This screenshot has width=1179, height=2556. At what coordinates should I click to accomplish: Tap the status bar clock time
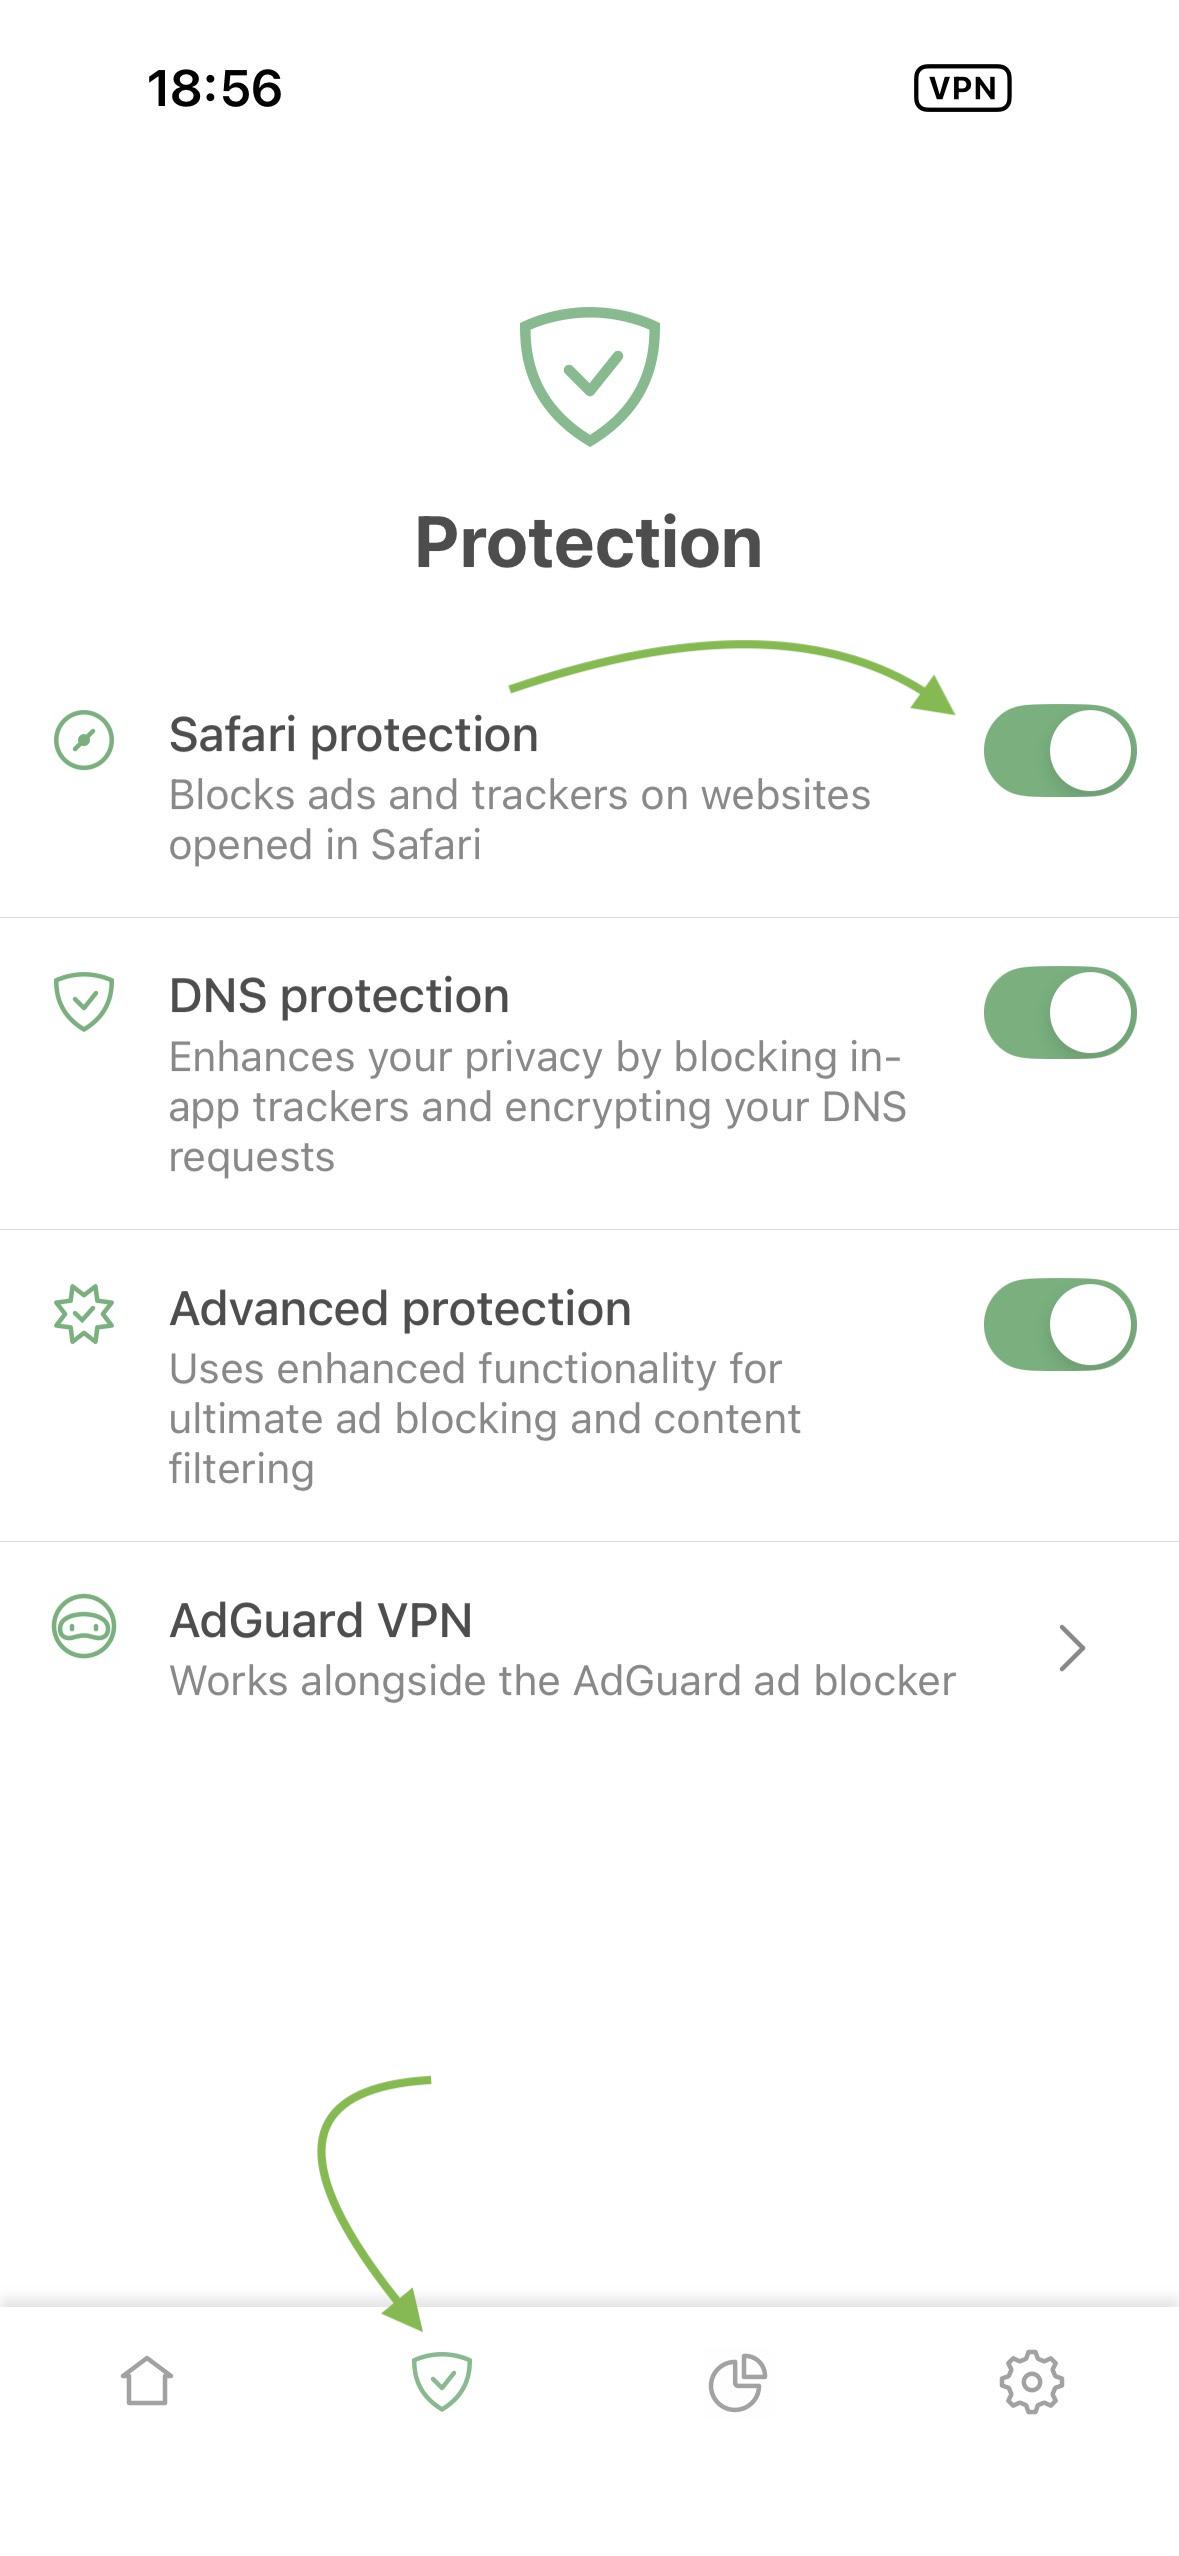pos(215,88)
